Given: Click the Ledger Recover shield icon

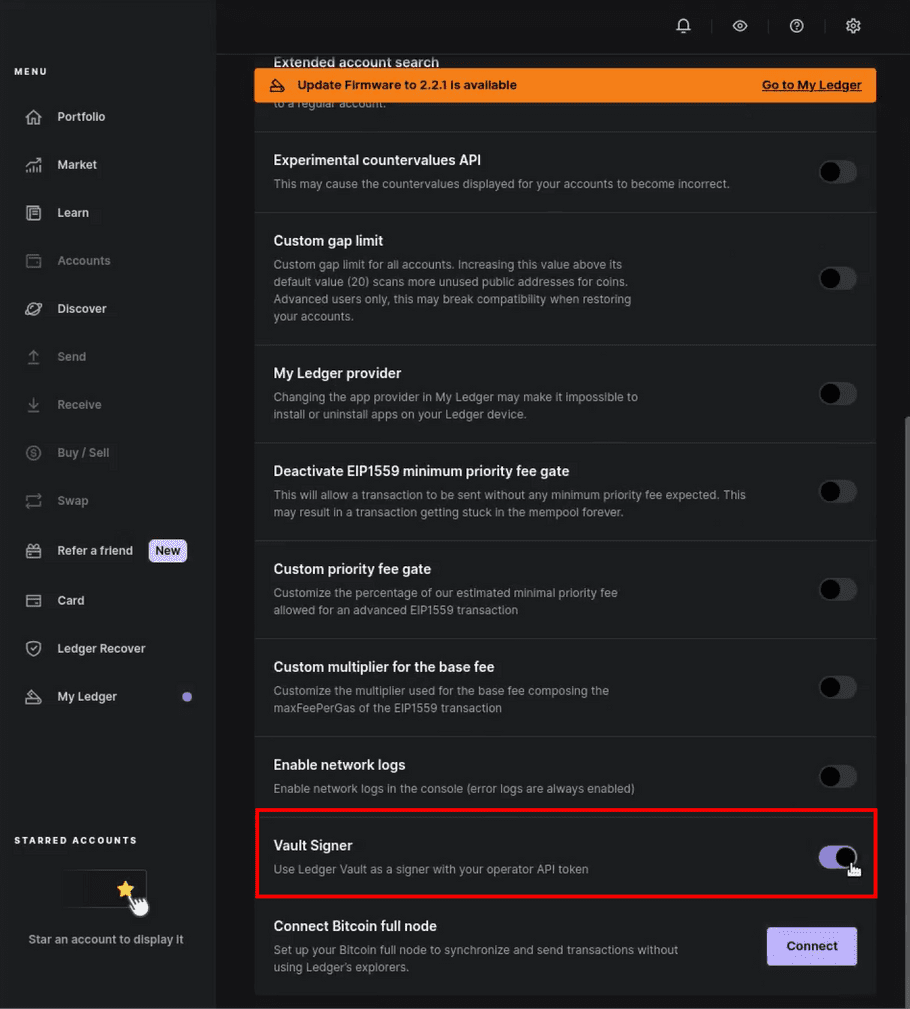Looking at the screenshot, I should [34, 649].
